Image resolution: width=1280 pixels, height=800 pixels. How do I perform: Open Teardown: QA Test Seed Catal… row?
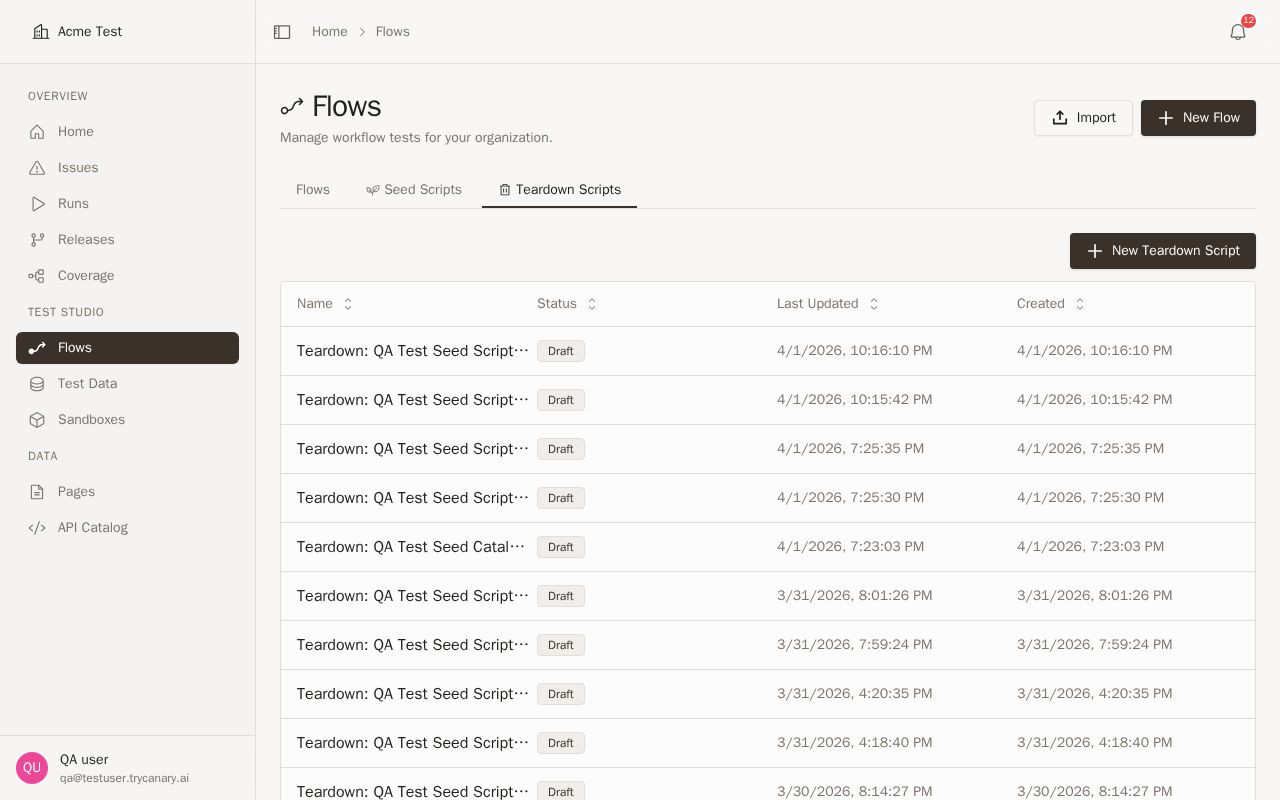tap(768, 547)
